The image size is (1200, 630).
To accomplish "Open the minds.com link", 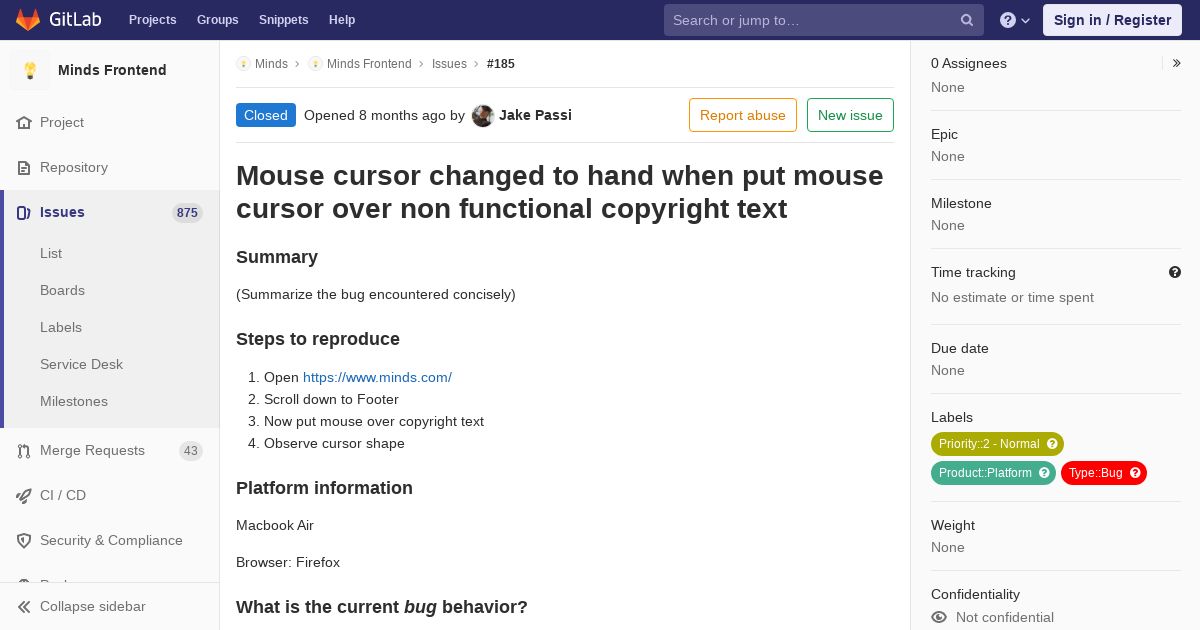I will (377, 377).
